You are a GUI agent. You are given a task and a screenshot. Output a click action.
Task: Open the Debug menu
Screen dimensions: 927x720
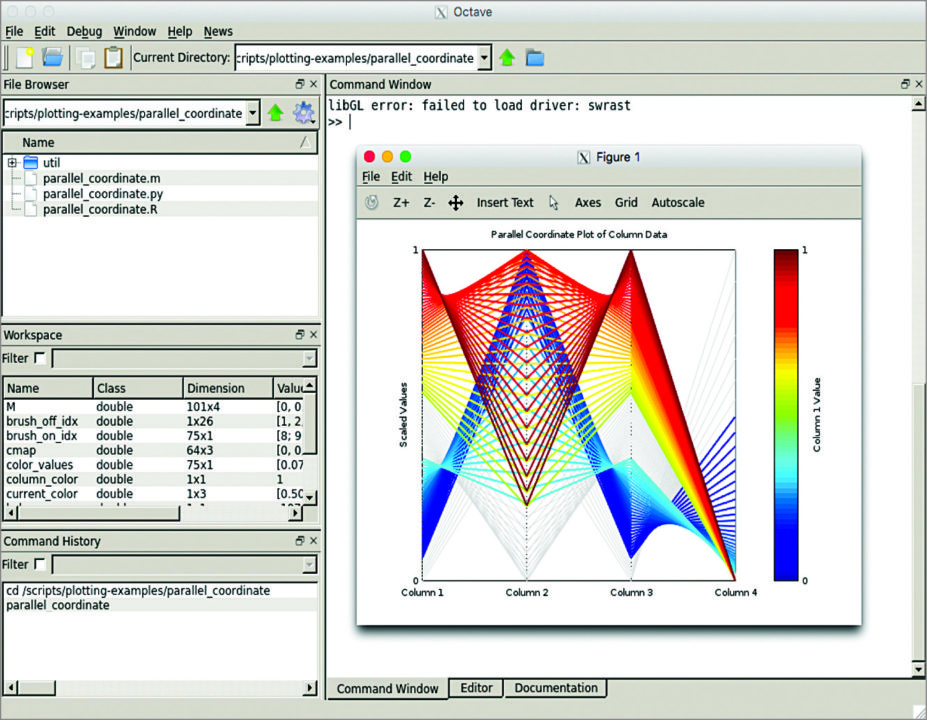(x=84, y=31)
